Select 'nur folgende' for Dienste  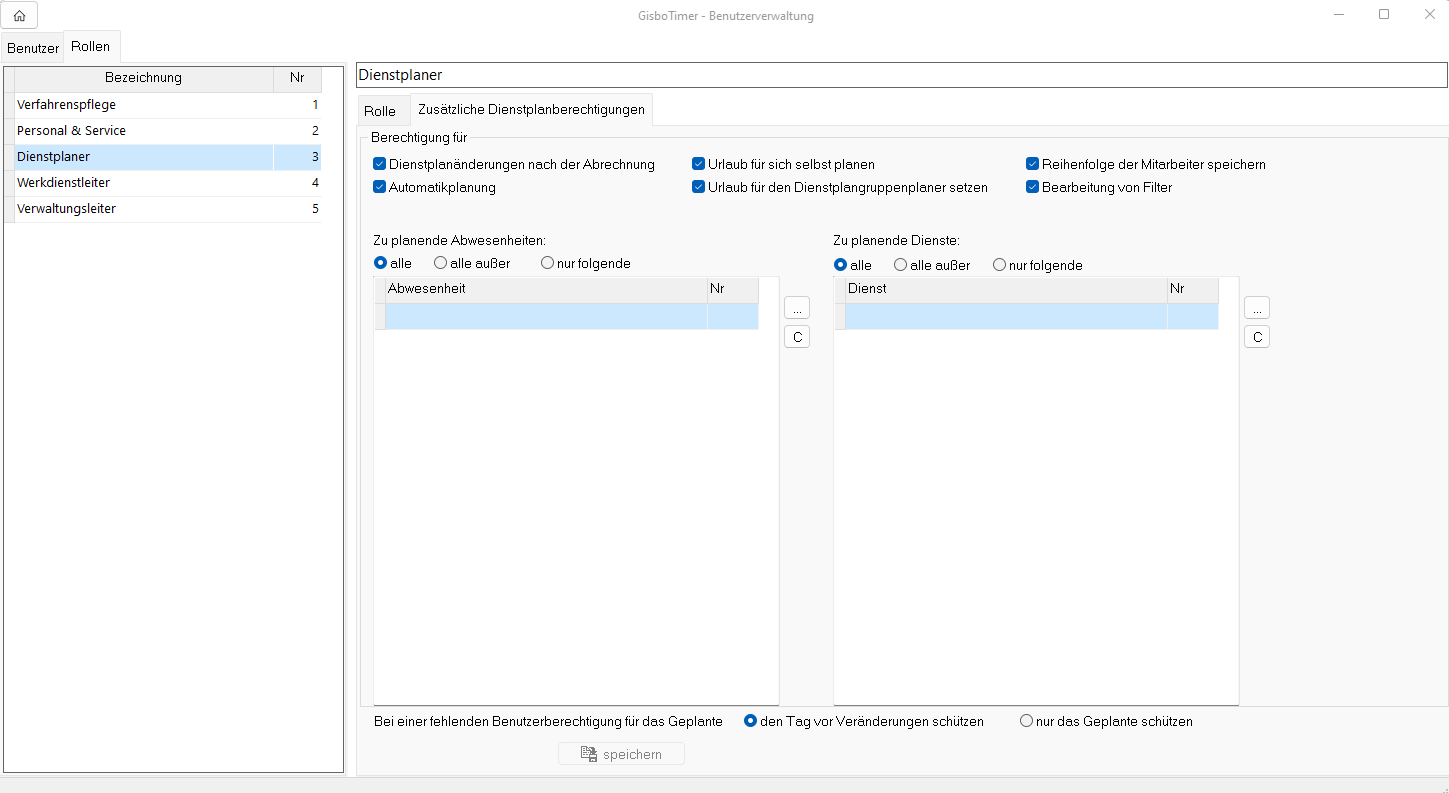click(999, 265)
